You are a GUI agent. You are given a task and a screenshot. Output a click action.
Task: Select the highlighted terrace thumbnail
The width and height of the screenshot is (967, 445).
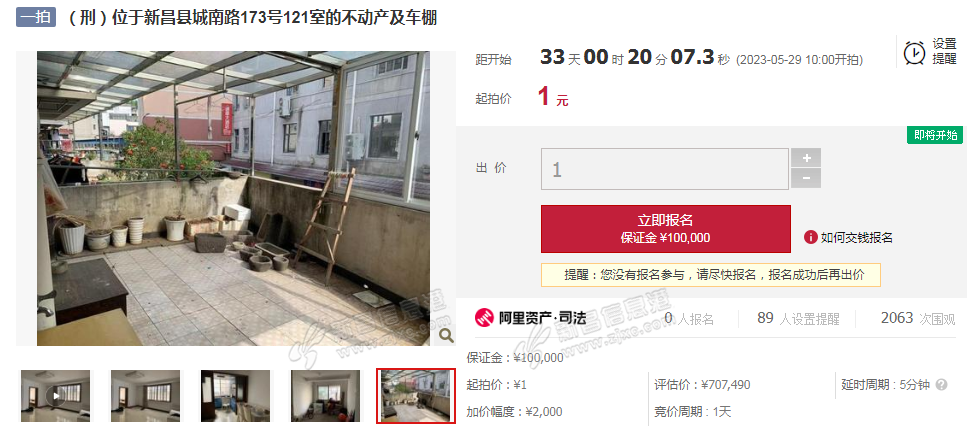coord(416,396)
